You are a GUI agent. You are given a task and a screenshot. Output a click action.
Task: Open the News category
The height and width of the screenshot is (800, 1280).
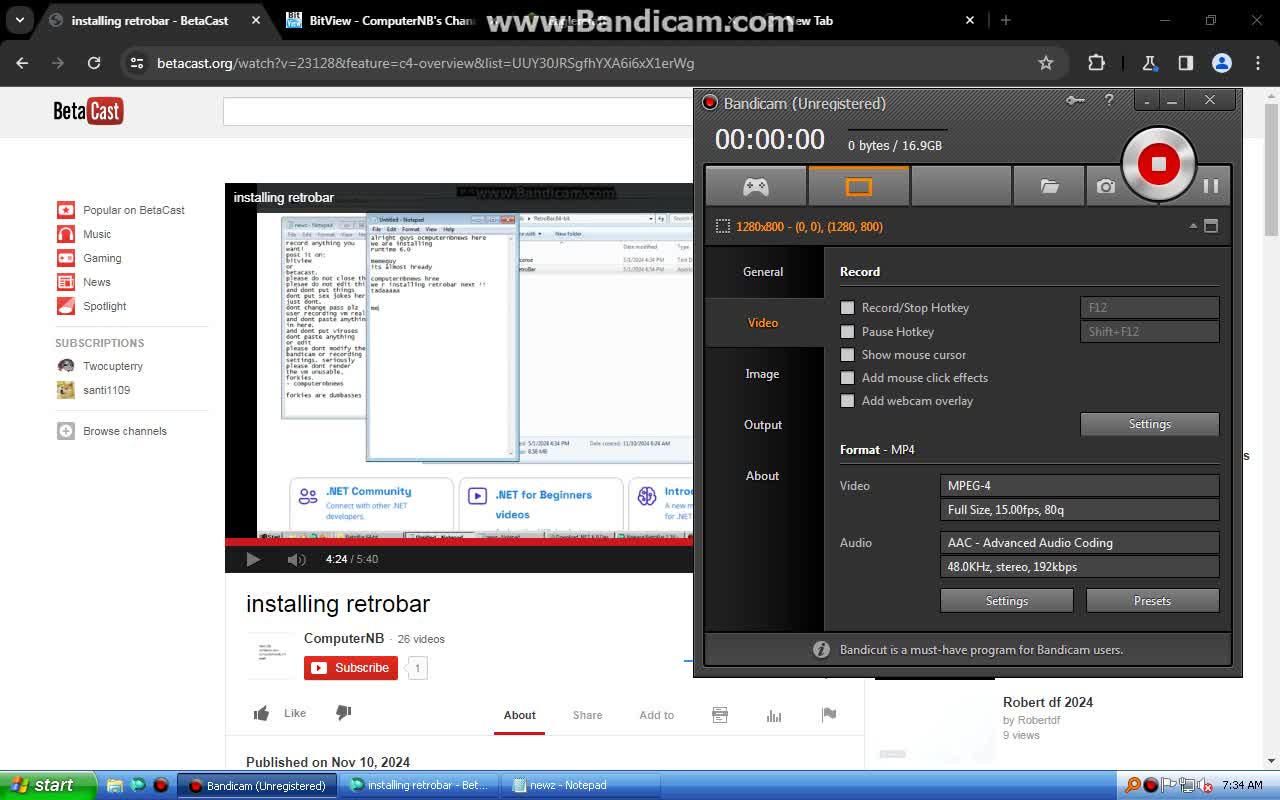(x=97, y=282)
